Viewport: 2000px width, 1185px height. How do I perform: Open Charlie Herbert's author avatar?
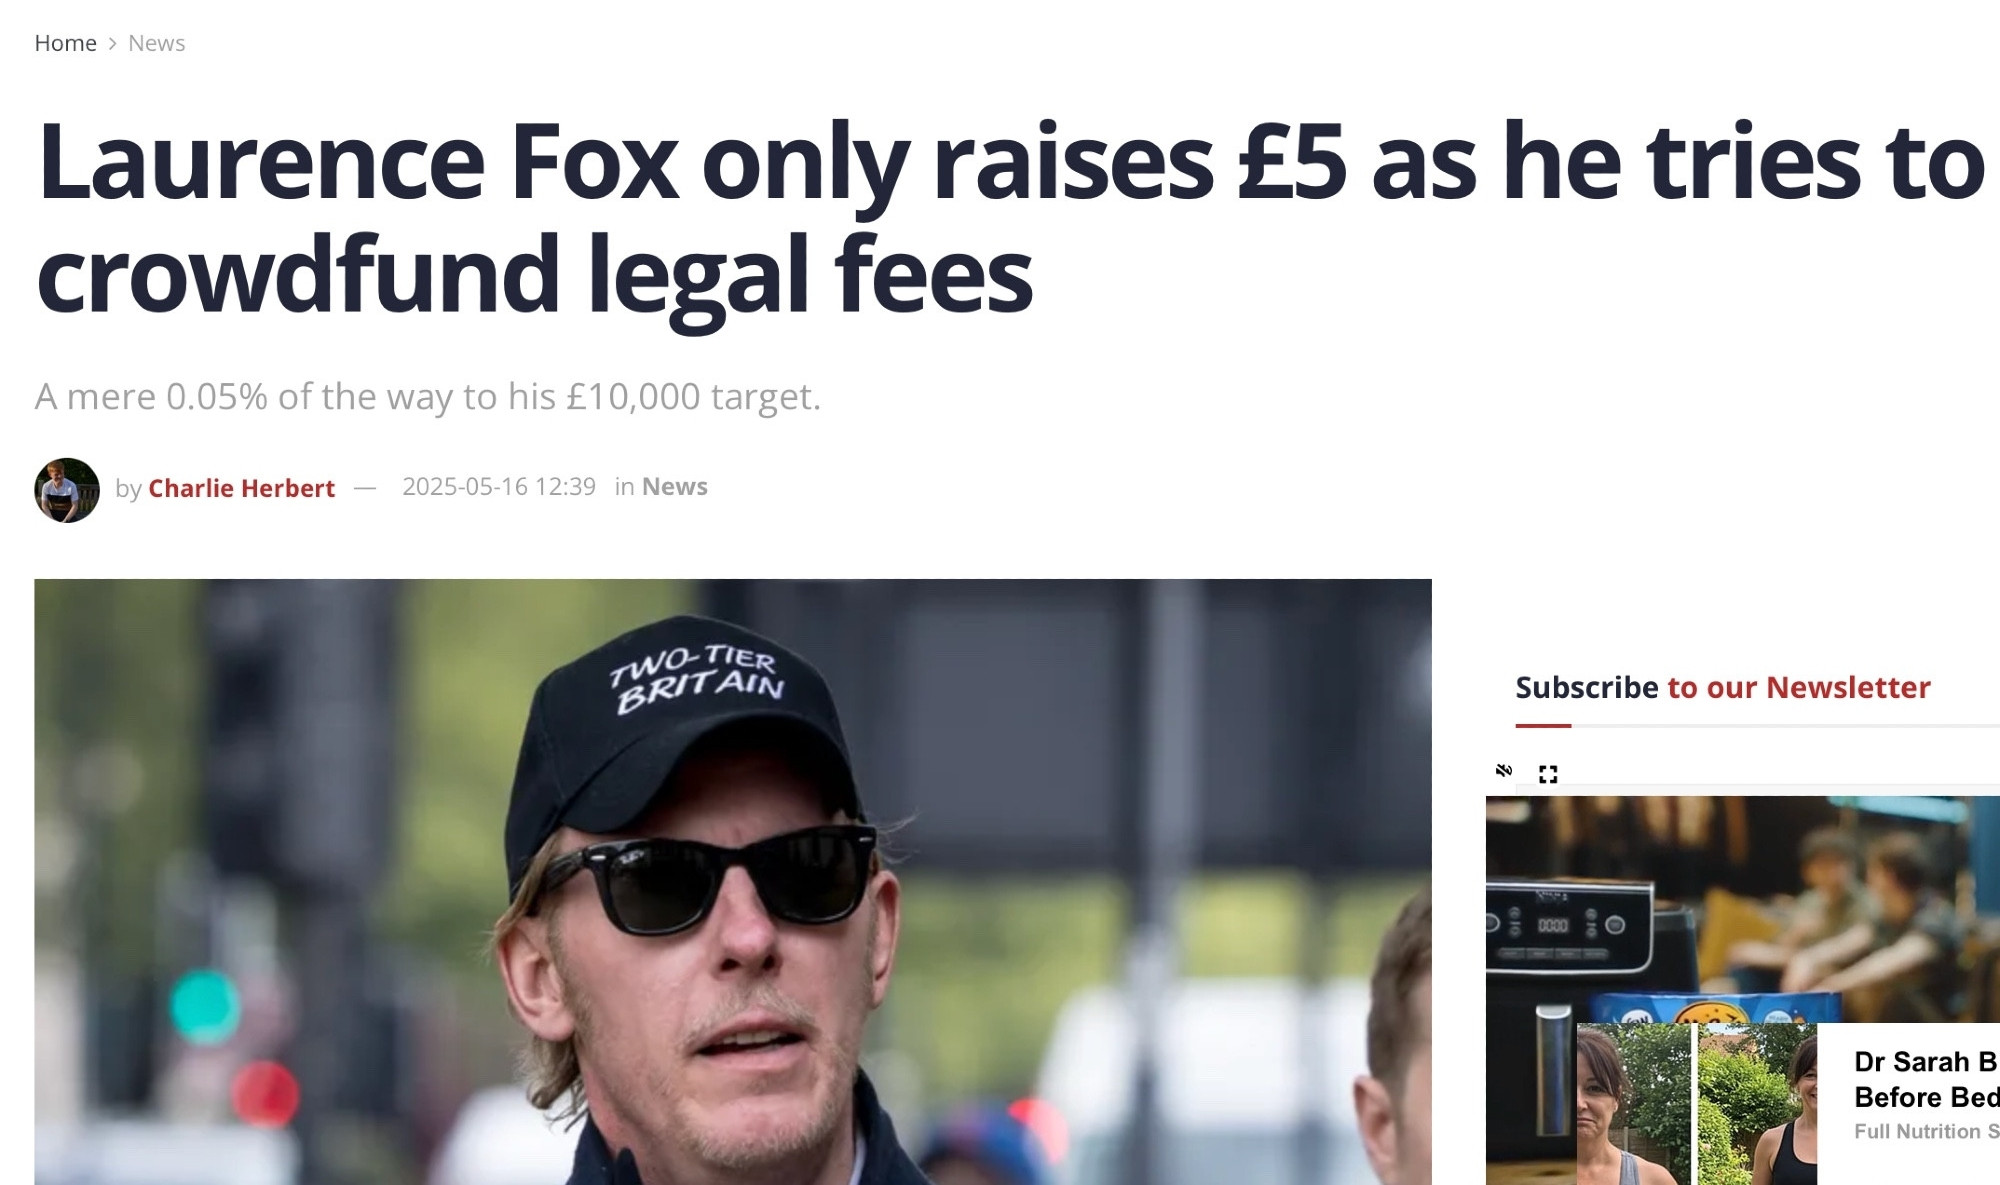67,490
